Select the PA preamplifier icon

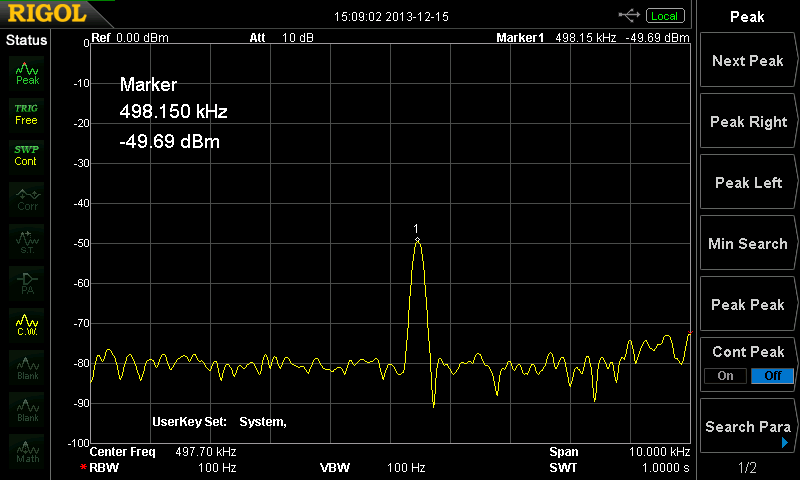pyautogui.click(x=27, y=283)
